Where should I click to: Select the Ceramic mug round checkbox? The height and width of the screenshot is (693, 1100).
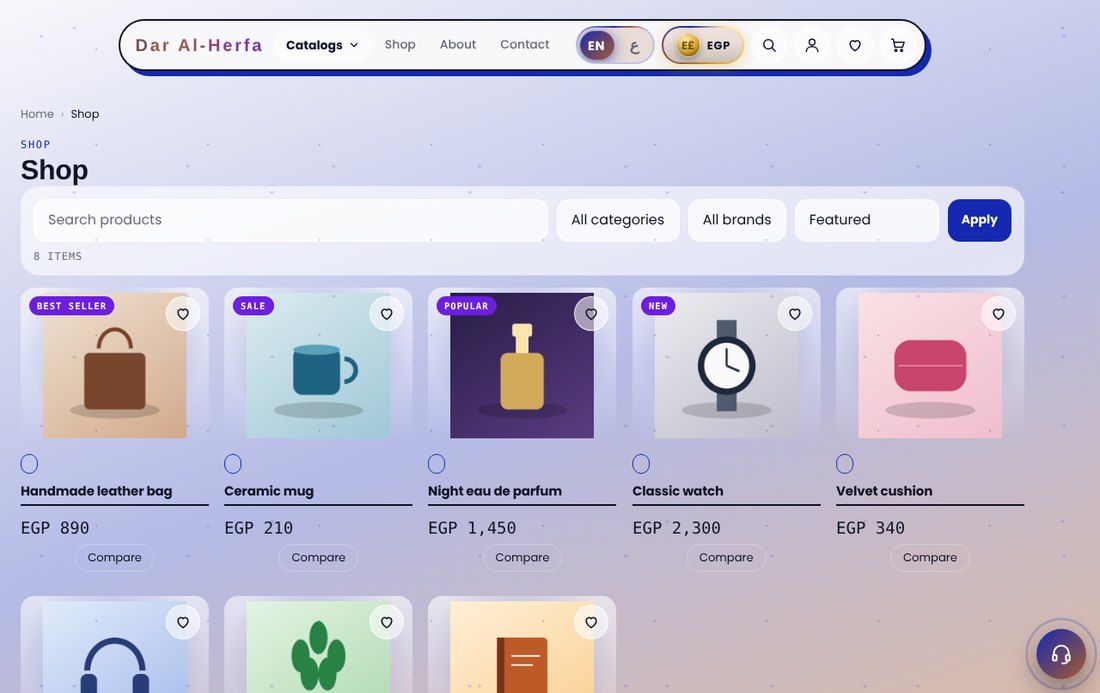233,464
